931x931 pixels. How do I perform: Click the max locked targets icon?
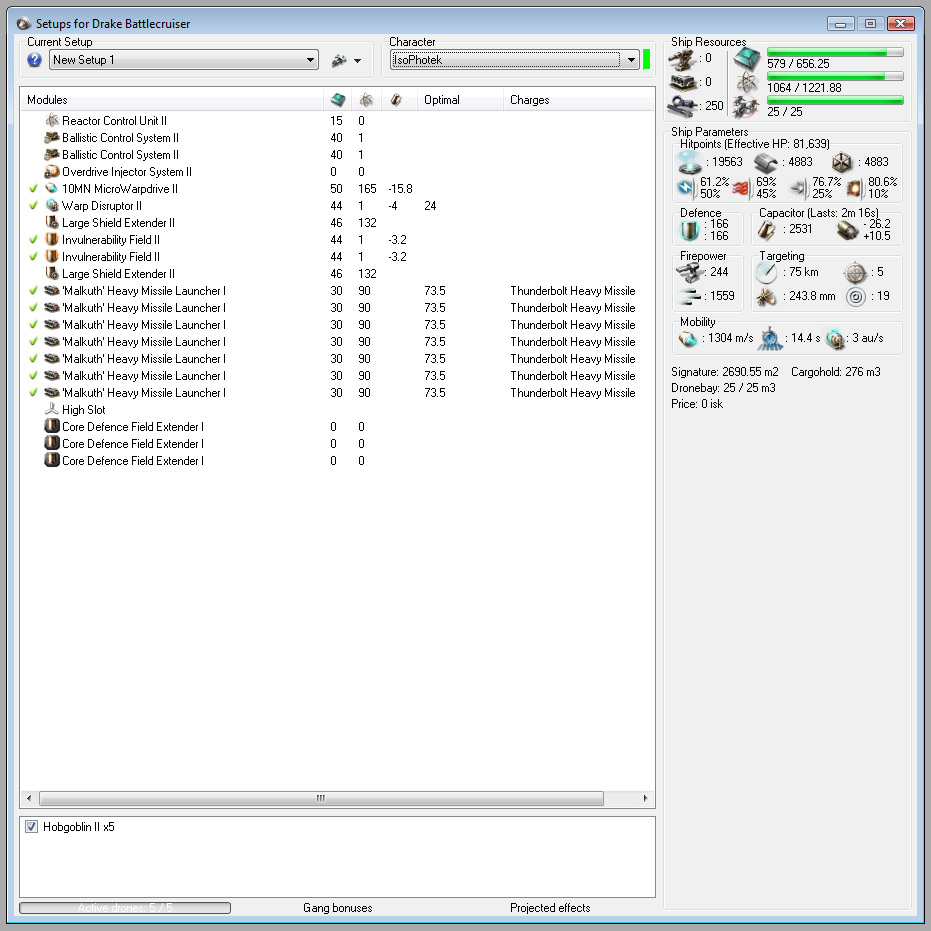point(855,273)
